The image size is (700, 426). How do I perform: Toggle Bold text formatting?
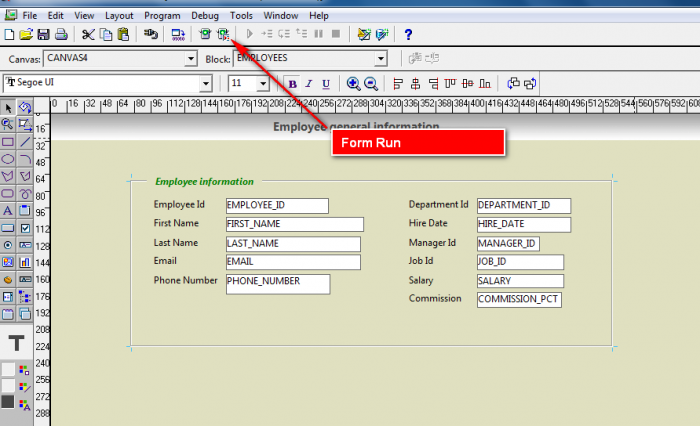tap(293, 84)
